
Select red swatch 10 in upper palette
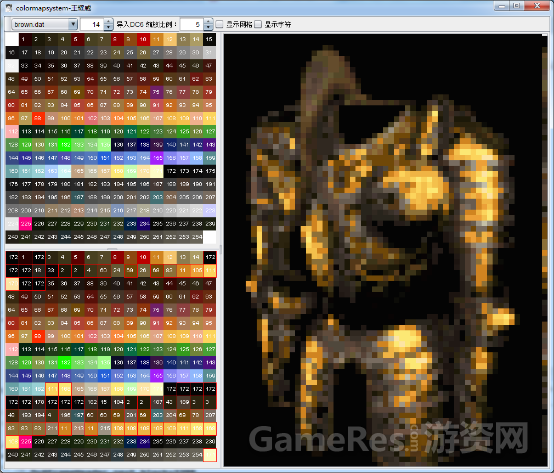[x=143, y=39]
